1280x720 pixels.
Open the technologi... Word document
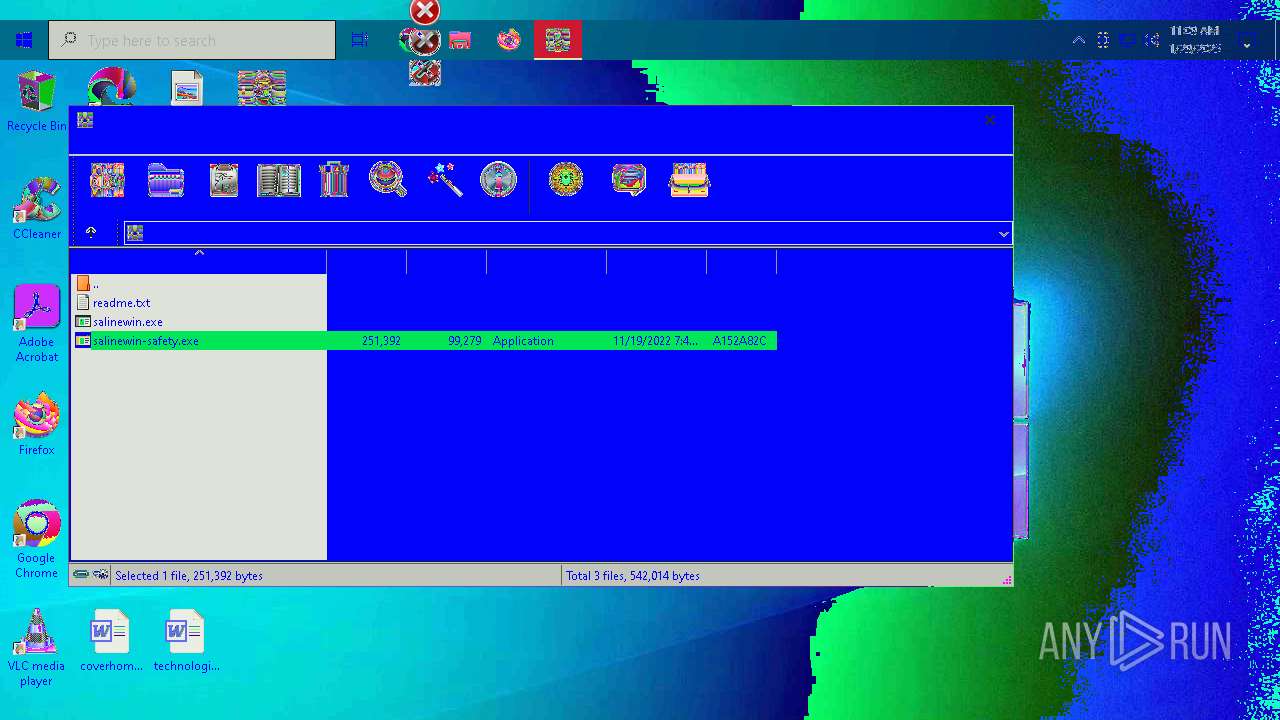click(186, 640)
